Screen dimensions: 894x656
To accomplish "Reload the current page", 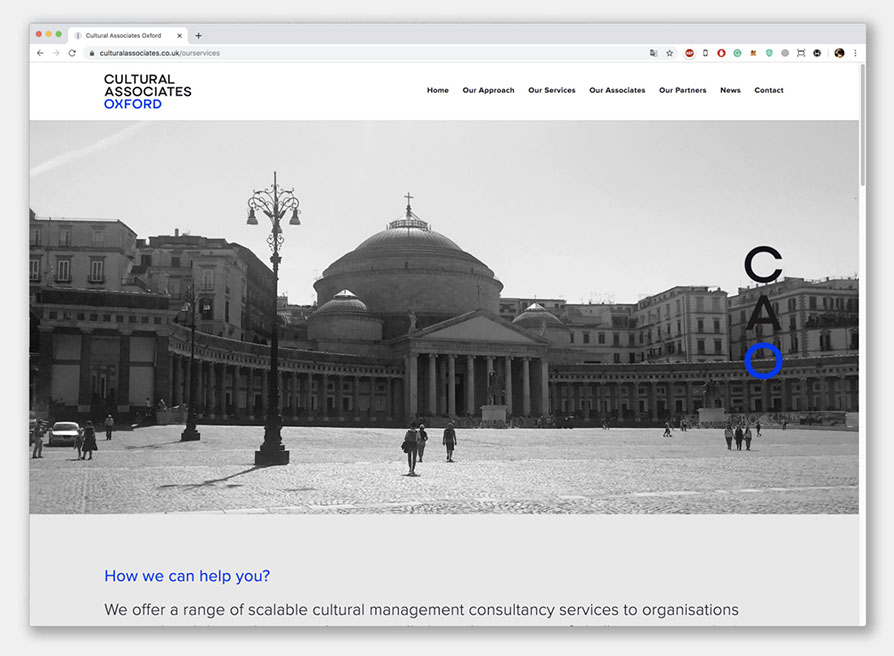I will (x=72, y=53).
